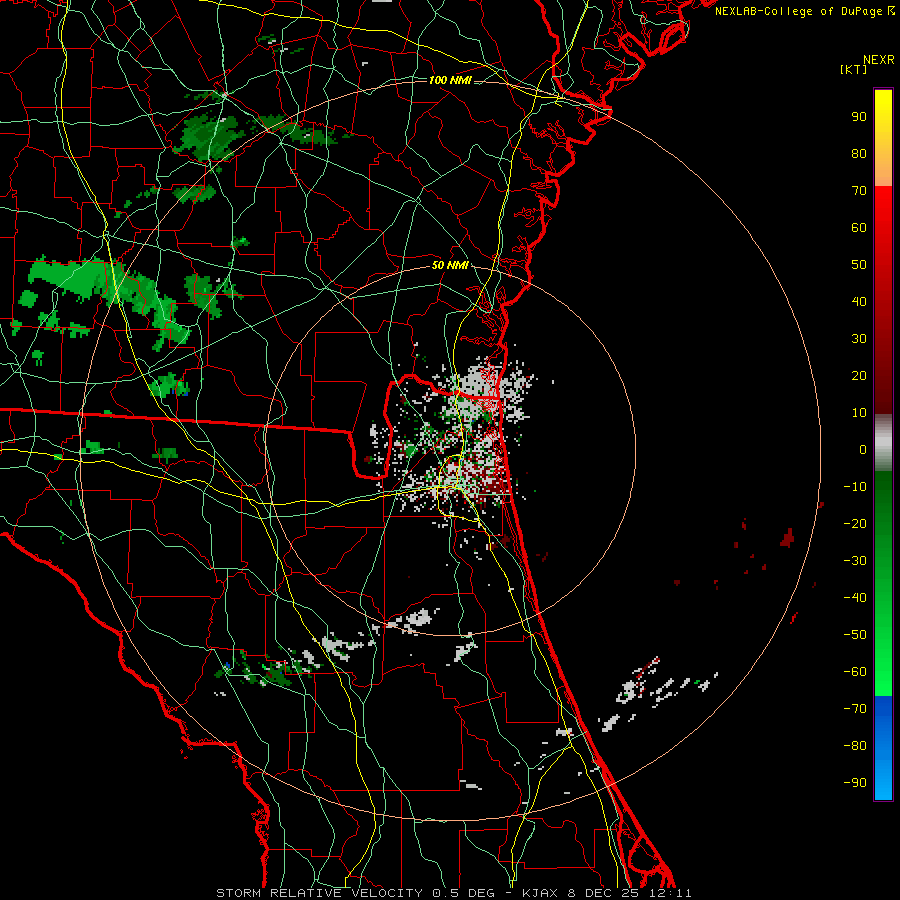
Task: Click the -80 value on velocity legend
Action: pyautogui.click(x=855, y=746)
